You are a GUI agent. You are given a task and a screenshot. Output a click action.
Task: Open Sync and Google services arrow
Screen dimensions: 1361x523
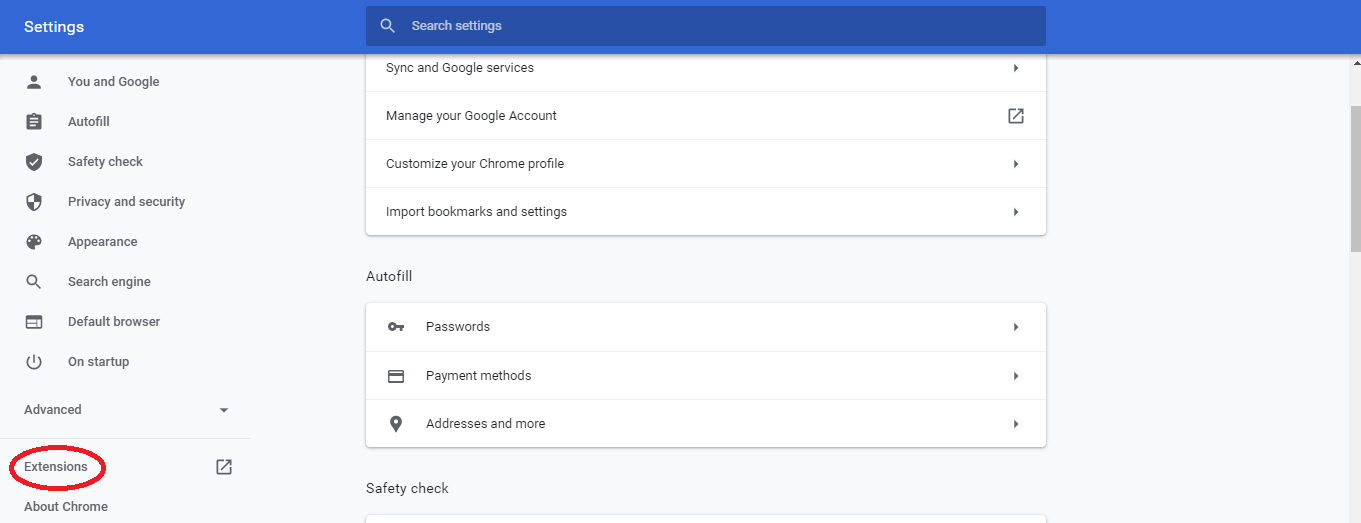[x=1016, y=68]
